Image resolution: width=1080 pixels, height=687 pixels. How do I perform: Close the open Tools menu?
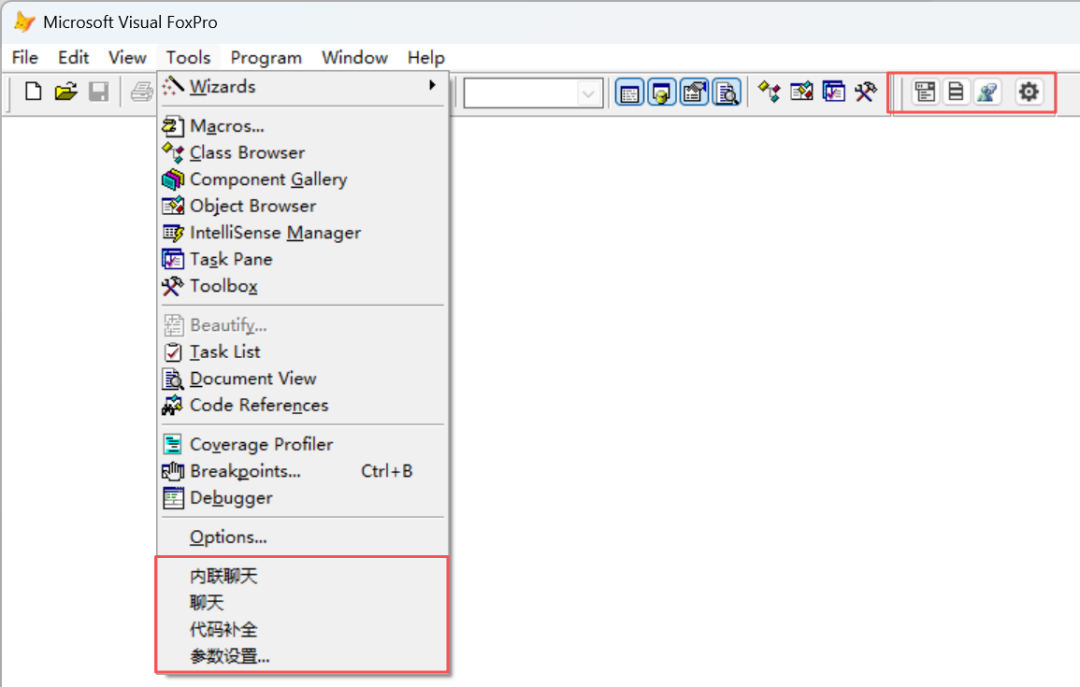(x=188, y=57)
